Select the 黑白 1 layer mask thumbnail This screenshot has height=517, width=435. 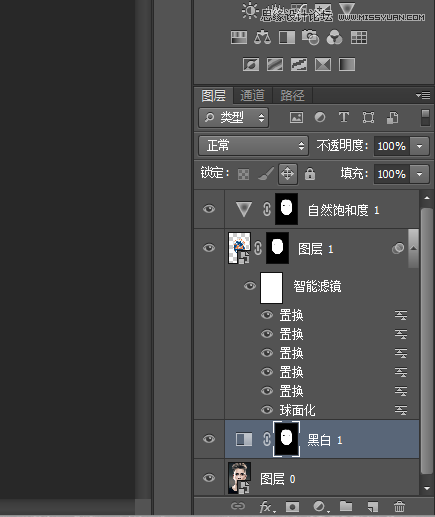pos(286,439)
